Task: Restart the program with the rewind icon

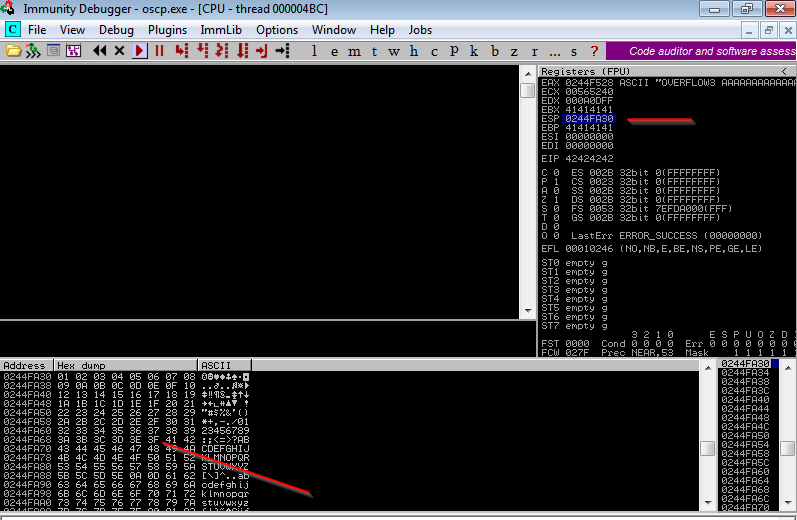Action: [x=100, y=51]
